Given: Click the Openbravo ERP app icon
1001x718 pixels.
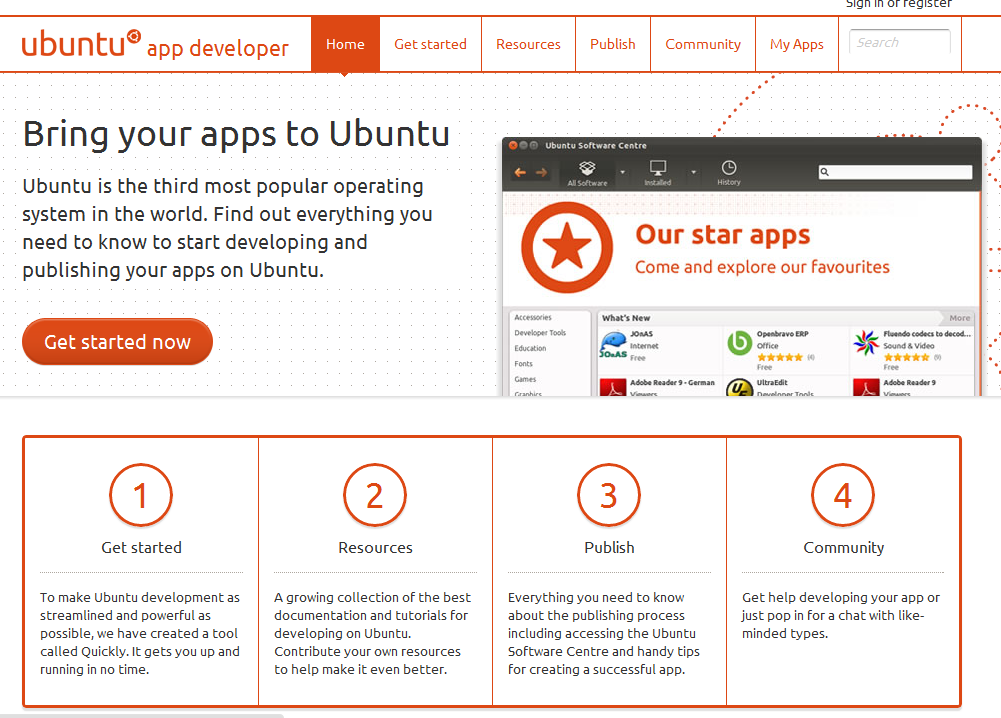Looking at the screenshot, I should coord(739,343).
